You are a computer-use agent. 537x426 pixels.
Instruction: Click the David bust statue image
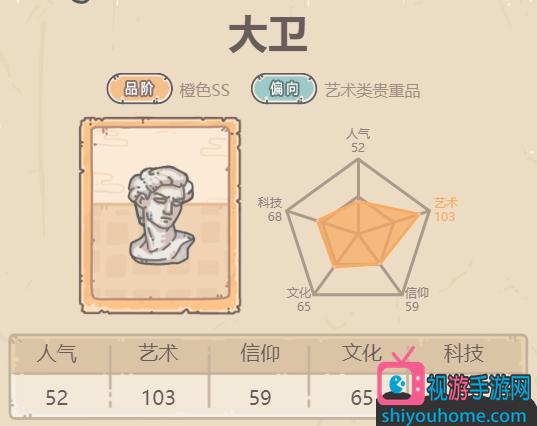click(161, 215)
